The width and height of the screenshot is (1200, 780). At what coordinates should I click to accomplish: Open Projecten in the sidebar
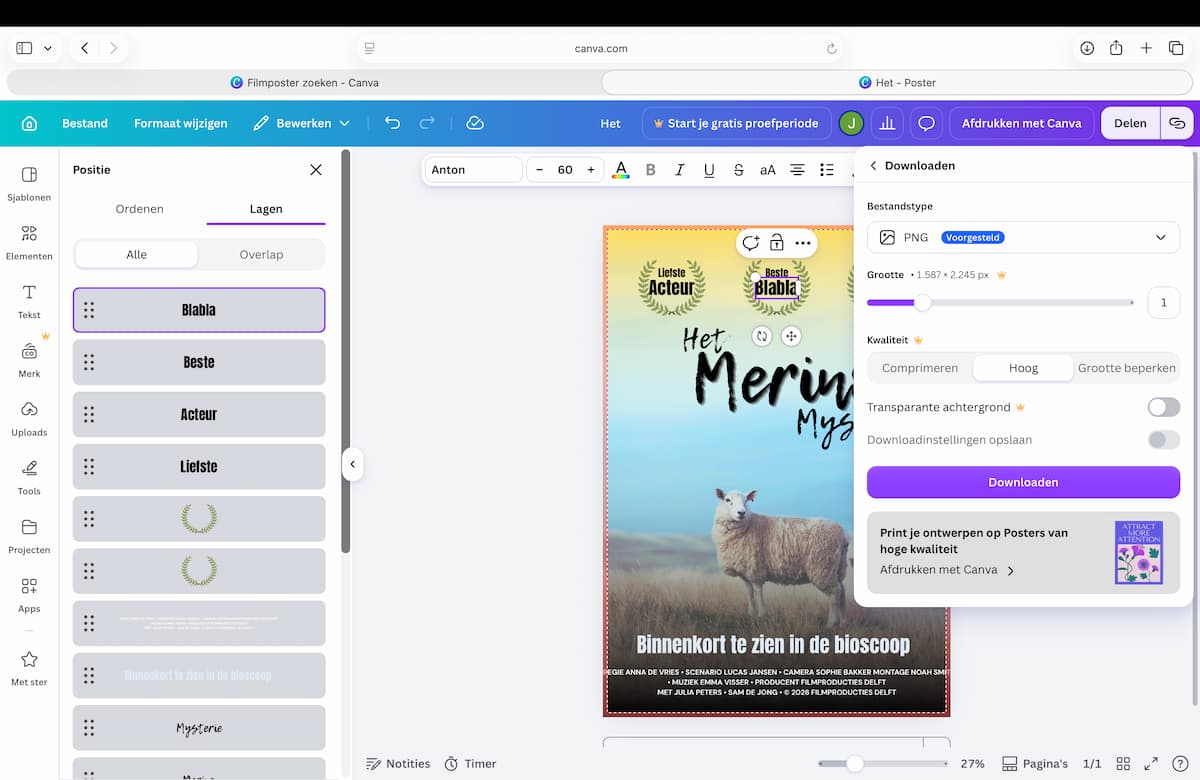pos(29,536)
